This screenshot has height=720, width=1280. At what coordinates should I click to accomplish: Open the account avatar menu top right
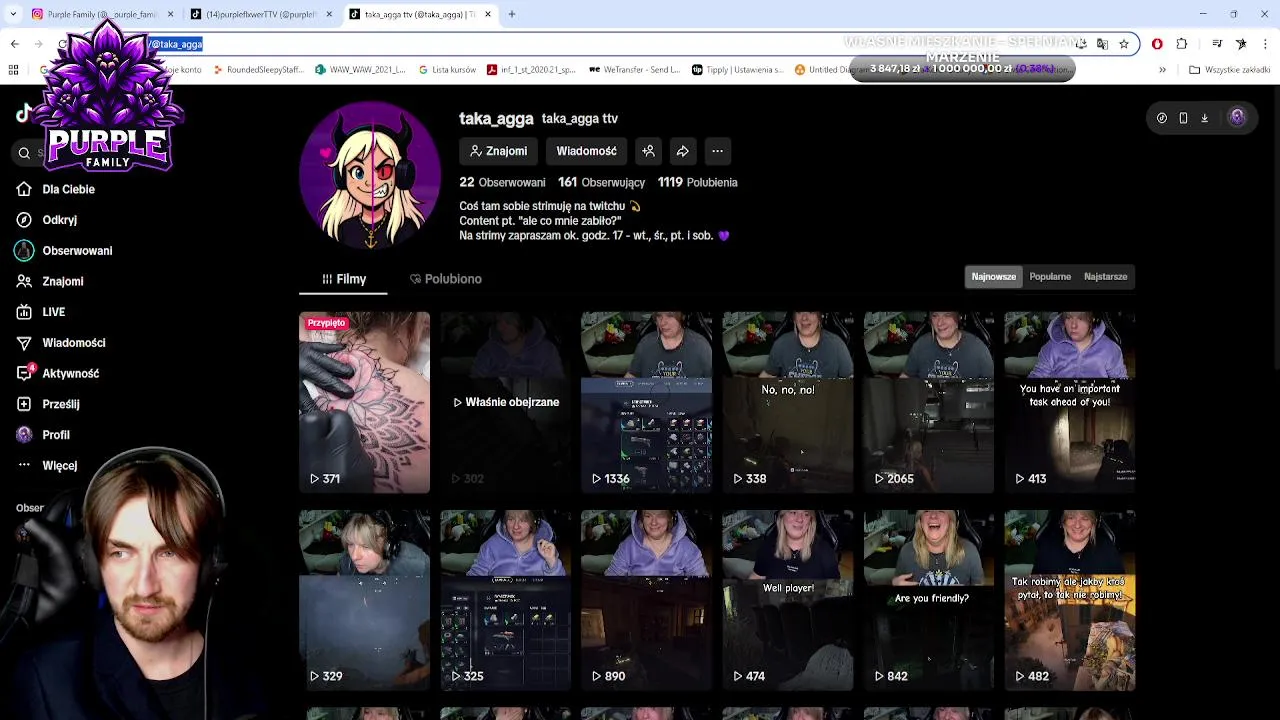(1237, 117)
